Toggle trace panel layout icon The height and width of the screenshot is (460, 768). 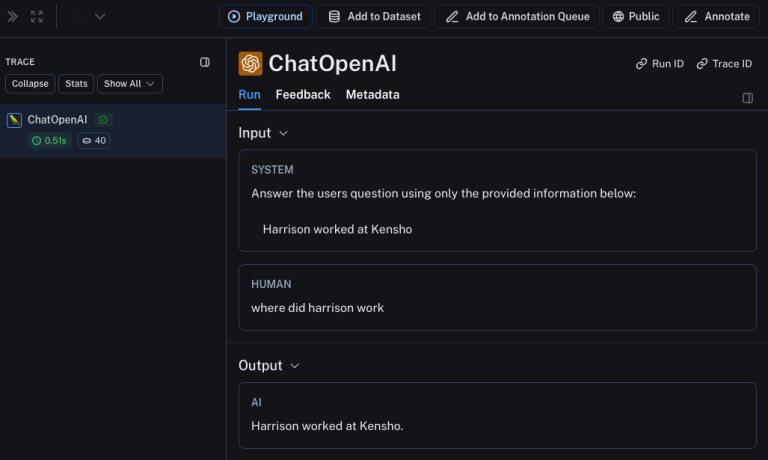tap(205, 62)
